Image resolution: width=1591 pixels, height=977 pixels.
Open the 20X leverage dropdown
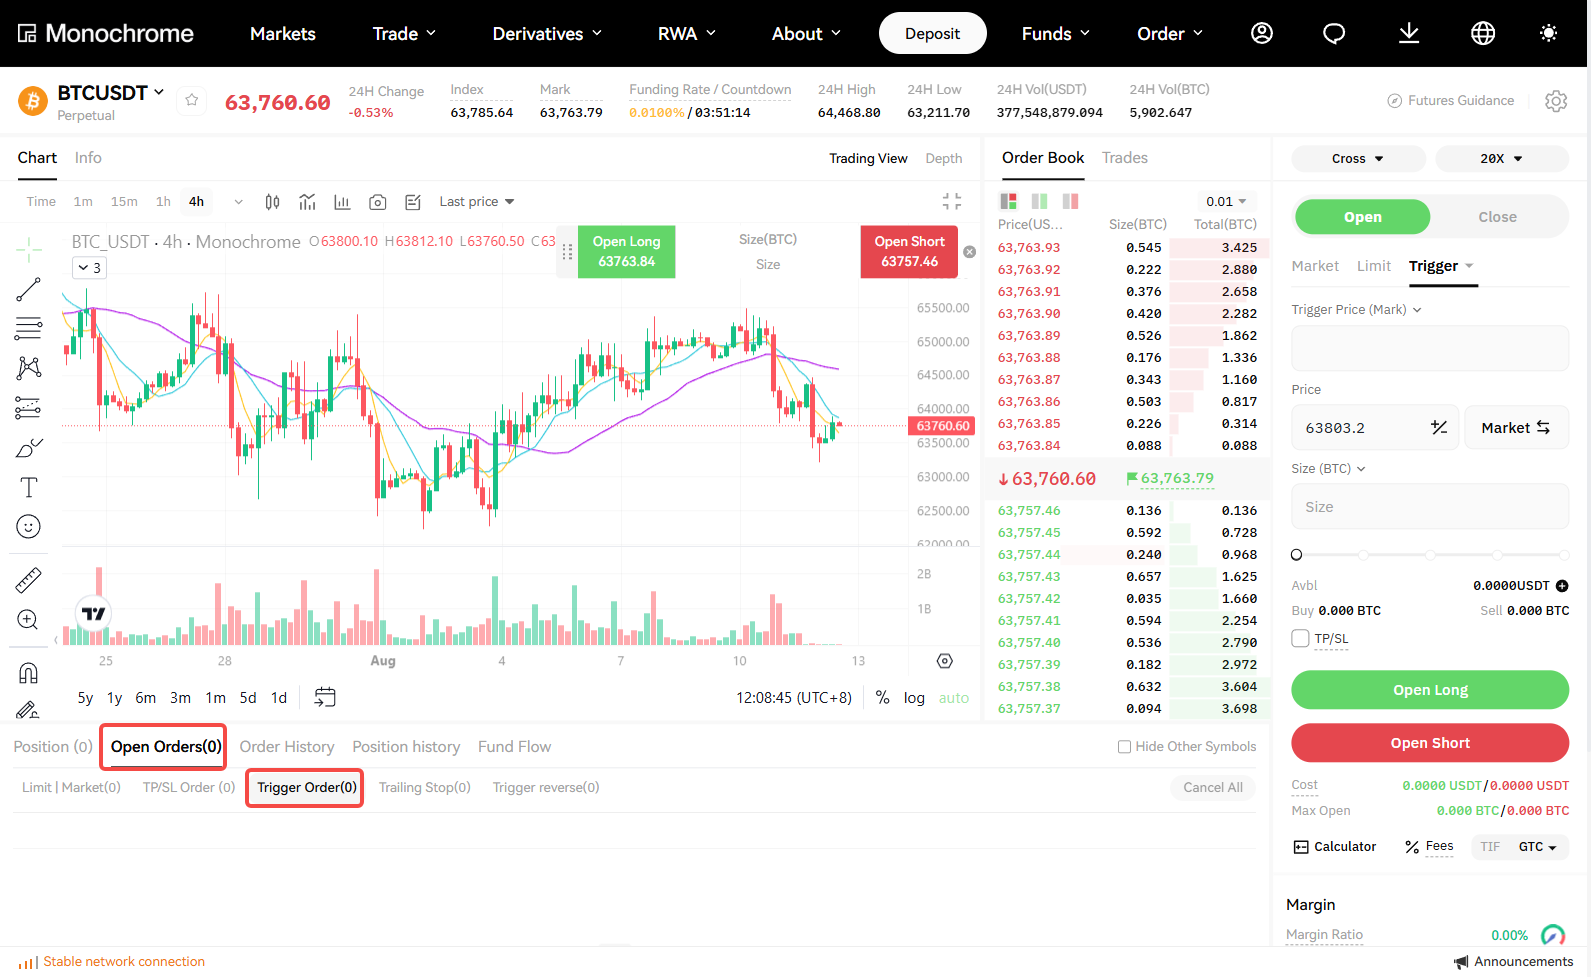pyautogui.click(x=1502, y=158)
